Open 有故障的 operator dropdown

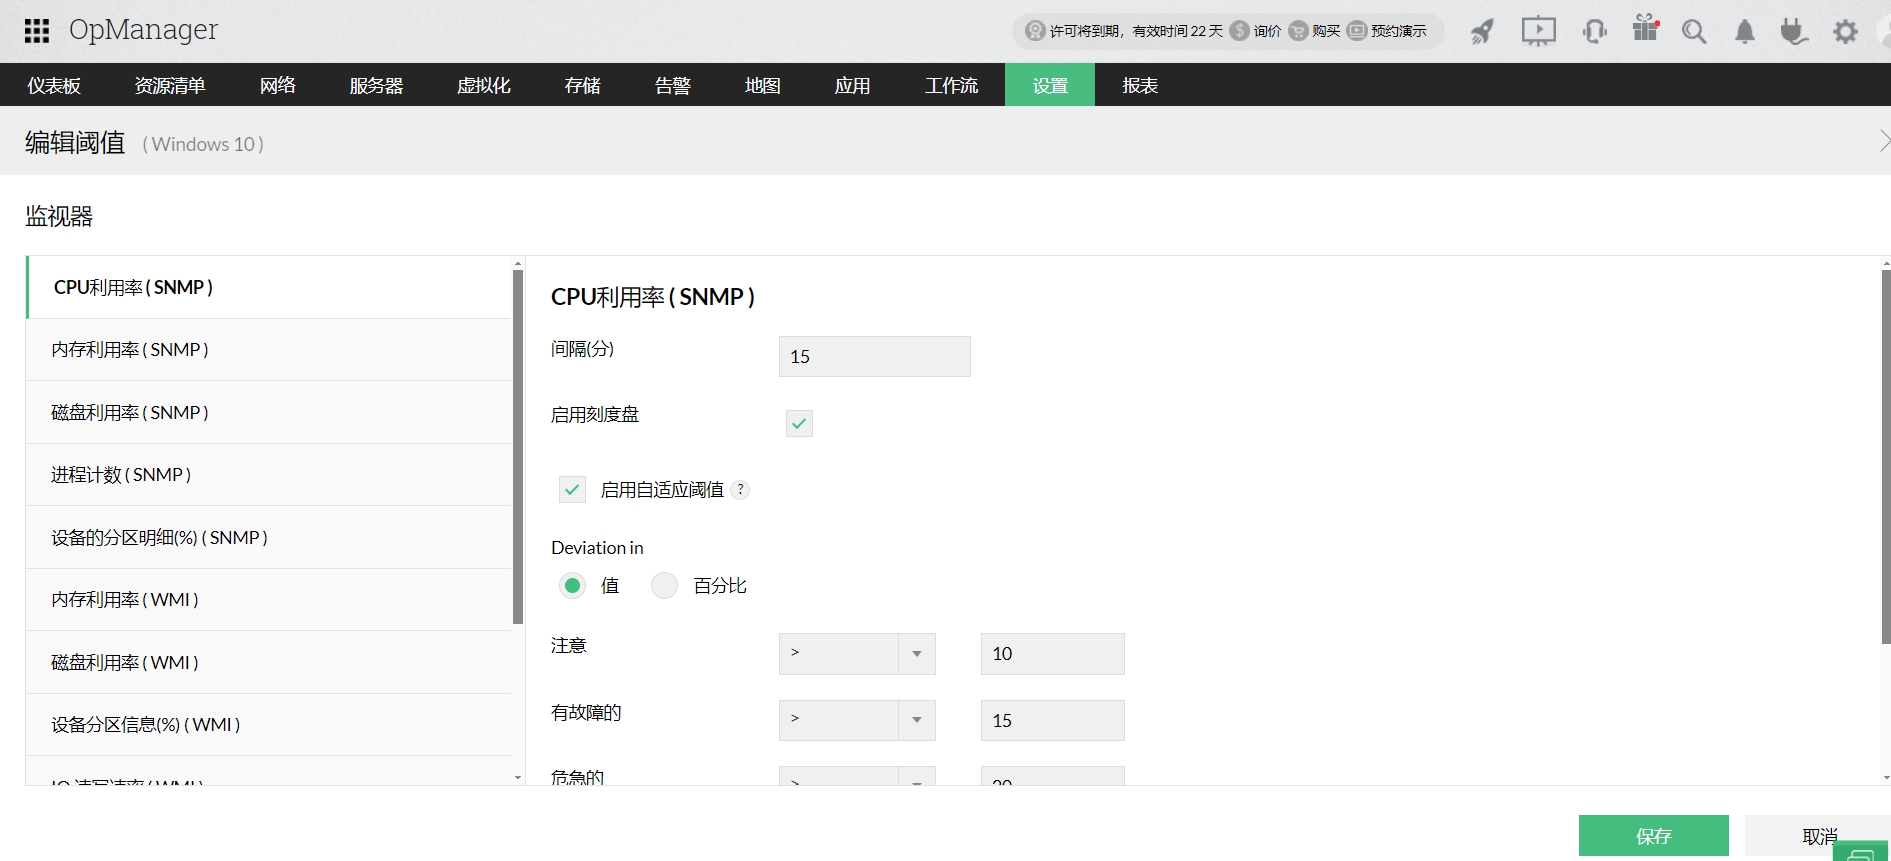click(857, 720)
